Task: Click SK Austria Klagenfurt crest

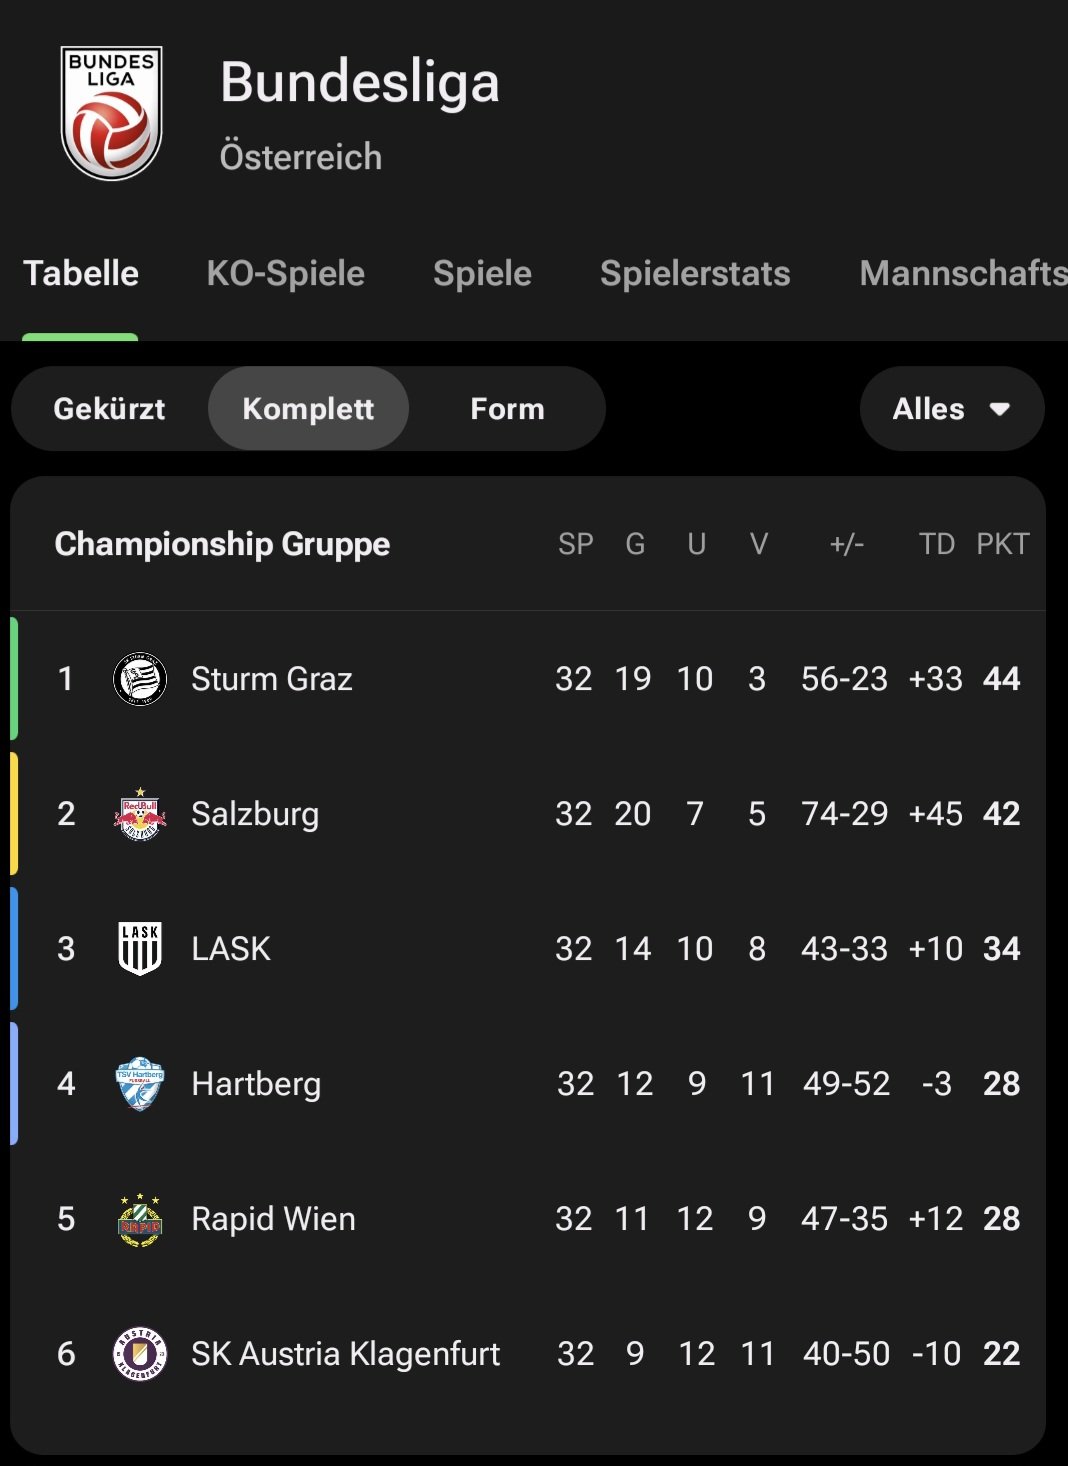Action: pos(140,1354)
